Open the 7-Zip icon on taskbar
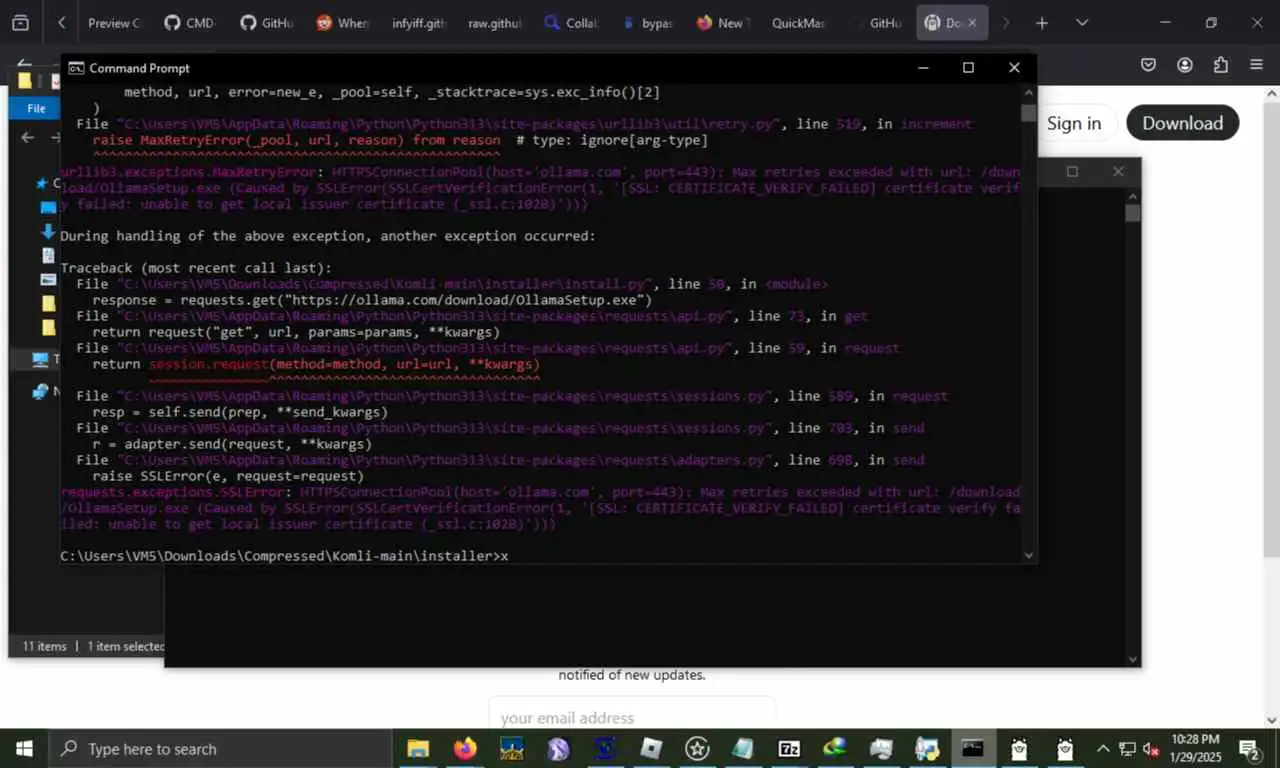 pyautogui.click(x=790, y=748)
